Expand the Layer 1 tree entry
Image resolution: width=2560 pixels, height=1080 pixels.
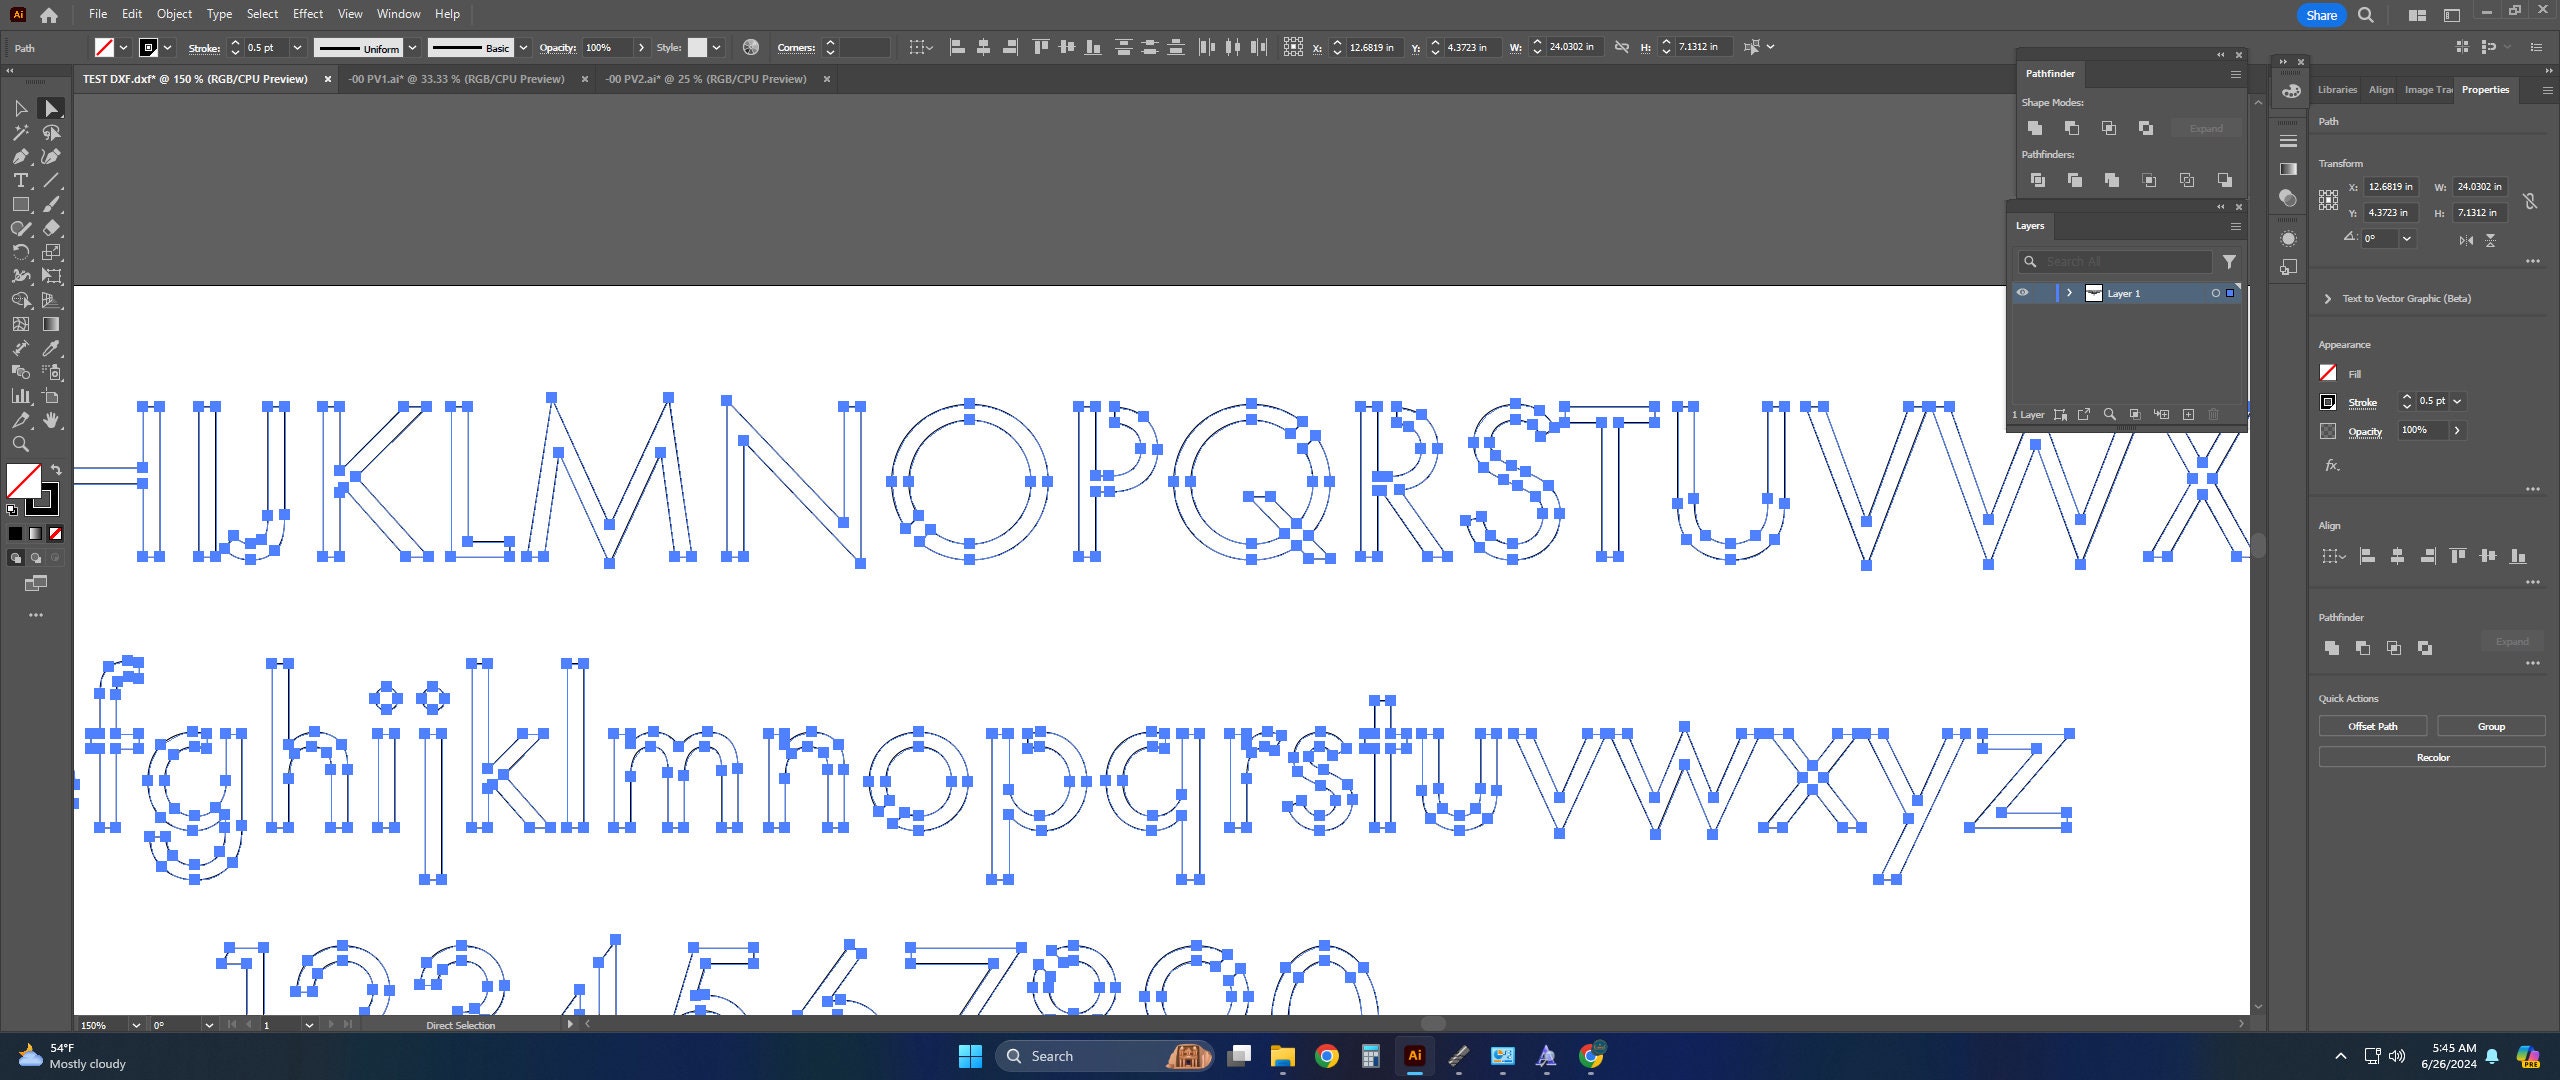[2069, 292]
